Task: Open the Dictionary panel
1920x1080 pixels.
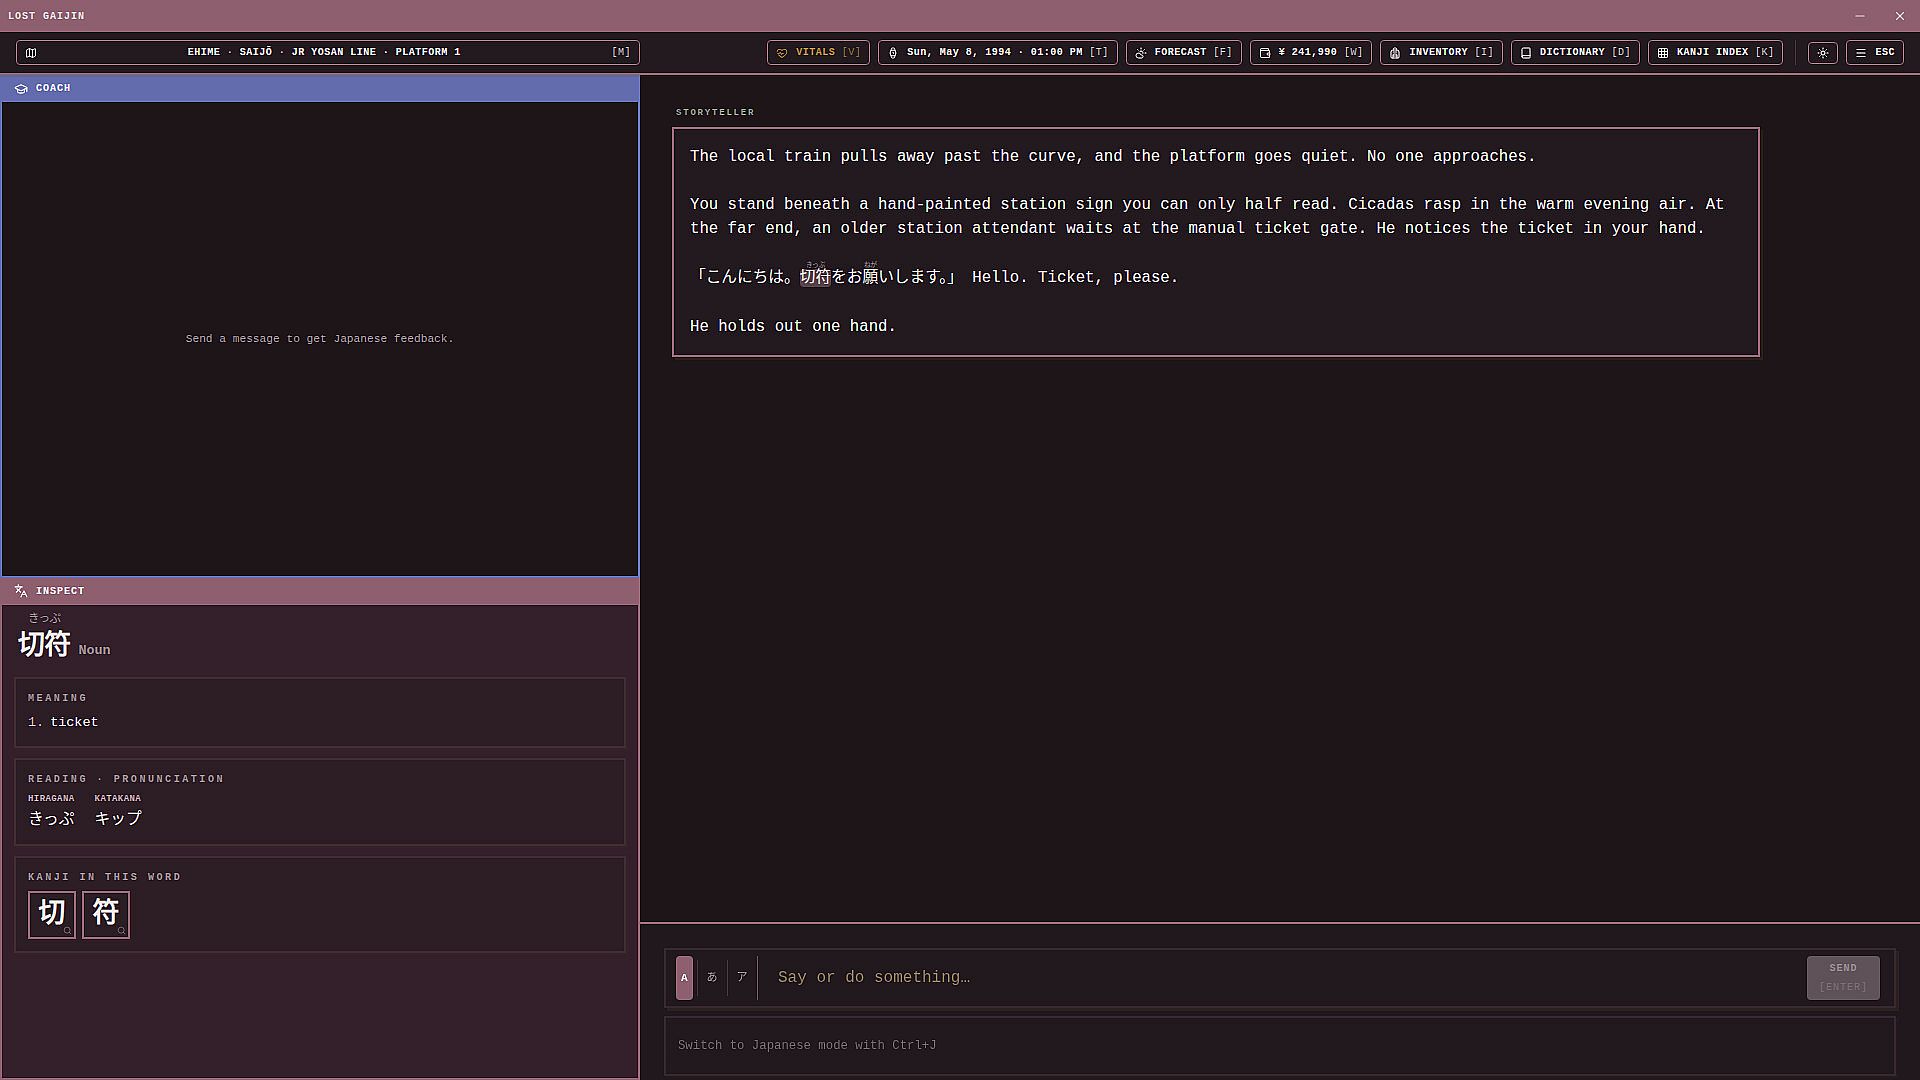Action: tap(1575, 53)
